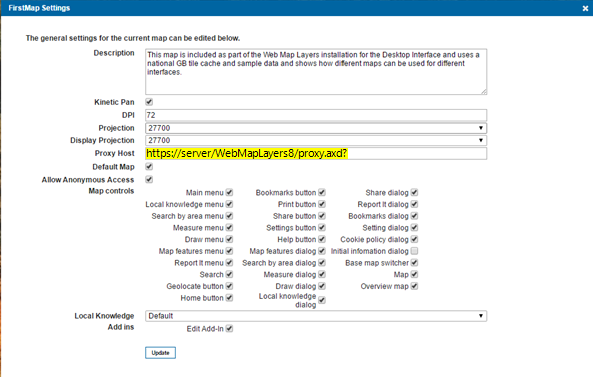The height and width of the screenshot is (377, 593).
Task: Click the Update button
Action: pyautogui.click(x=160, y=352)
